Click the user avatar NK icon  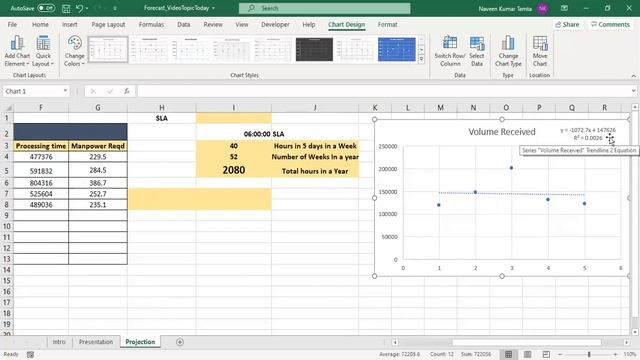(x=542, y=8)
